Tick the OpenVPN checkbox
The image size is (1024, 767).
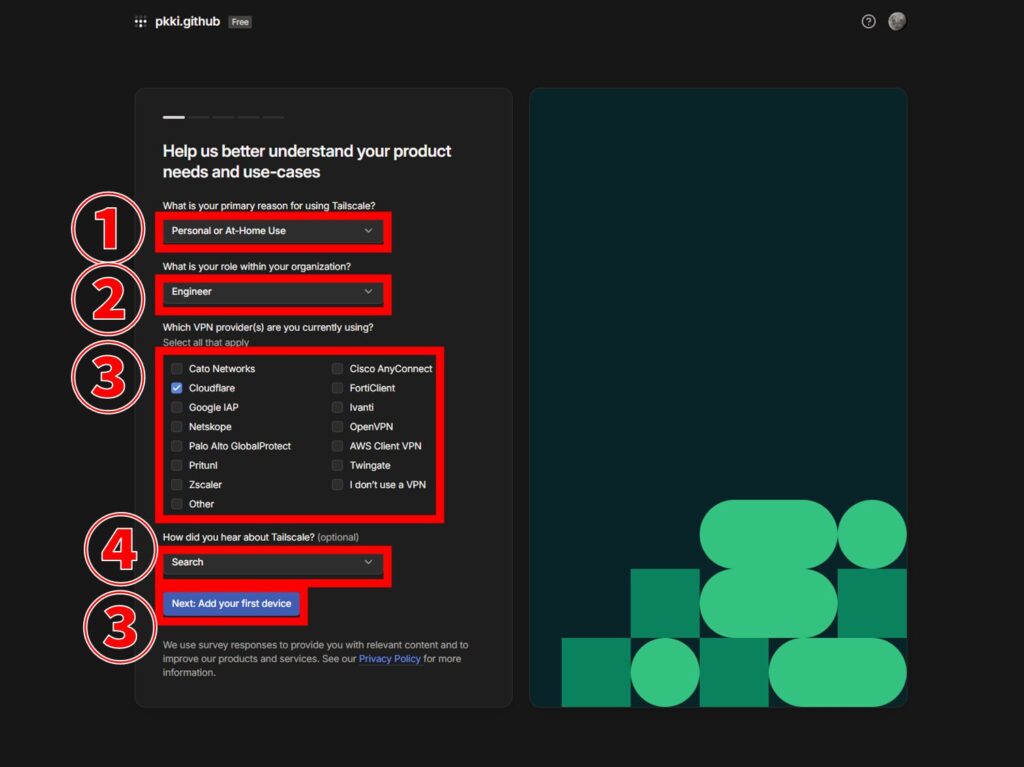tap(338, 427)
